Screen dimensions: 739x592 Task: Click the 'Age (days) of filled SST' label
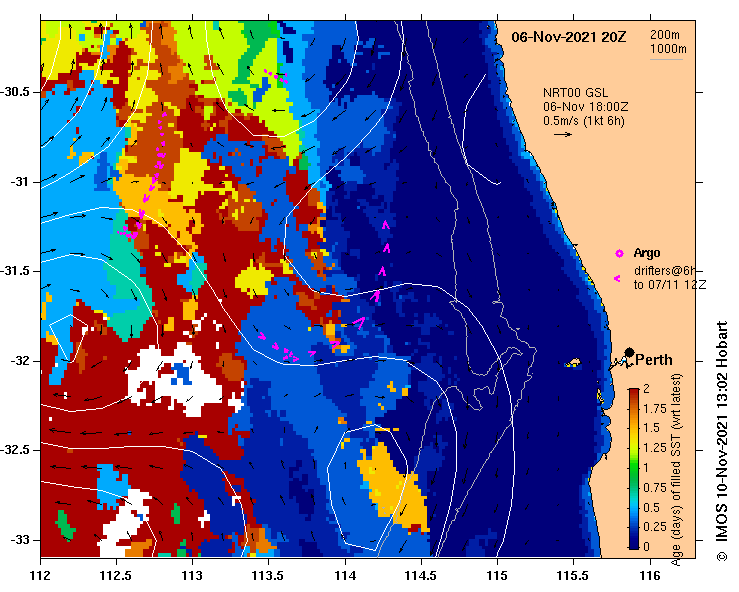click(677, 470)
